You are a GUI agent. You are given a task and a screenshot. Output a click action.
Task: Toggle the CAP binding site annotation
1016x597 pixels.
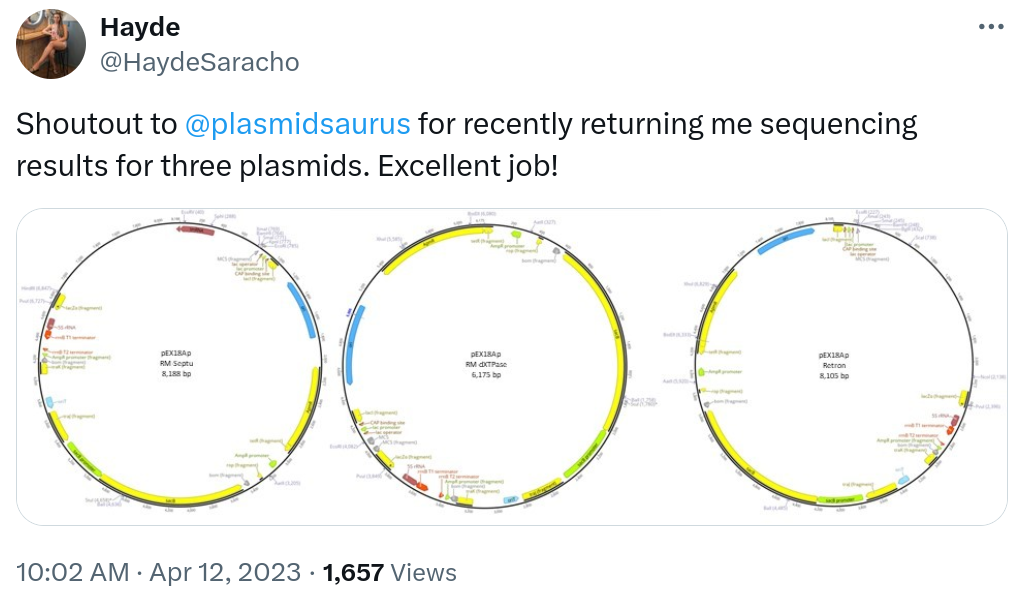tap(387, 422)
